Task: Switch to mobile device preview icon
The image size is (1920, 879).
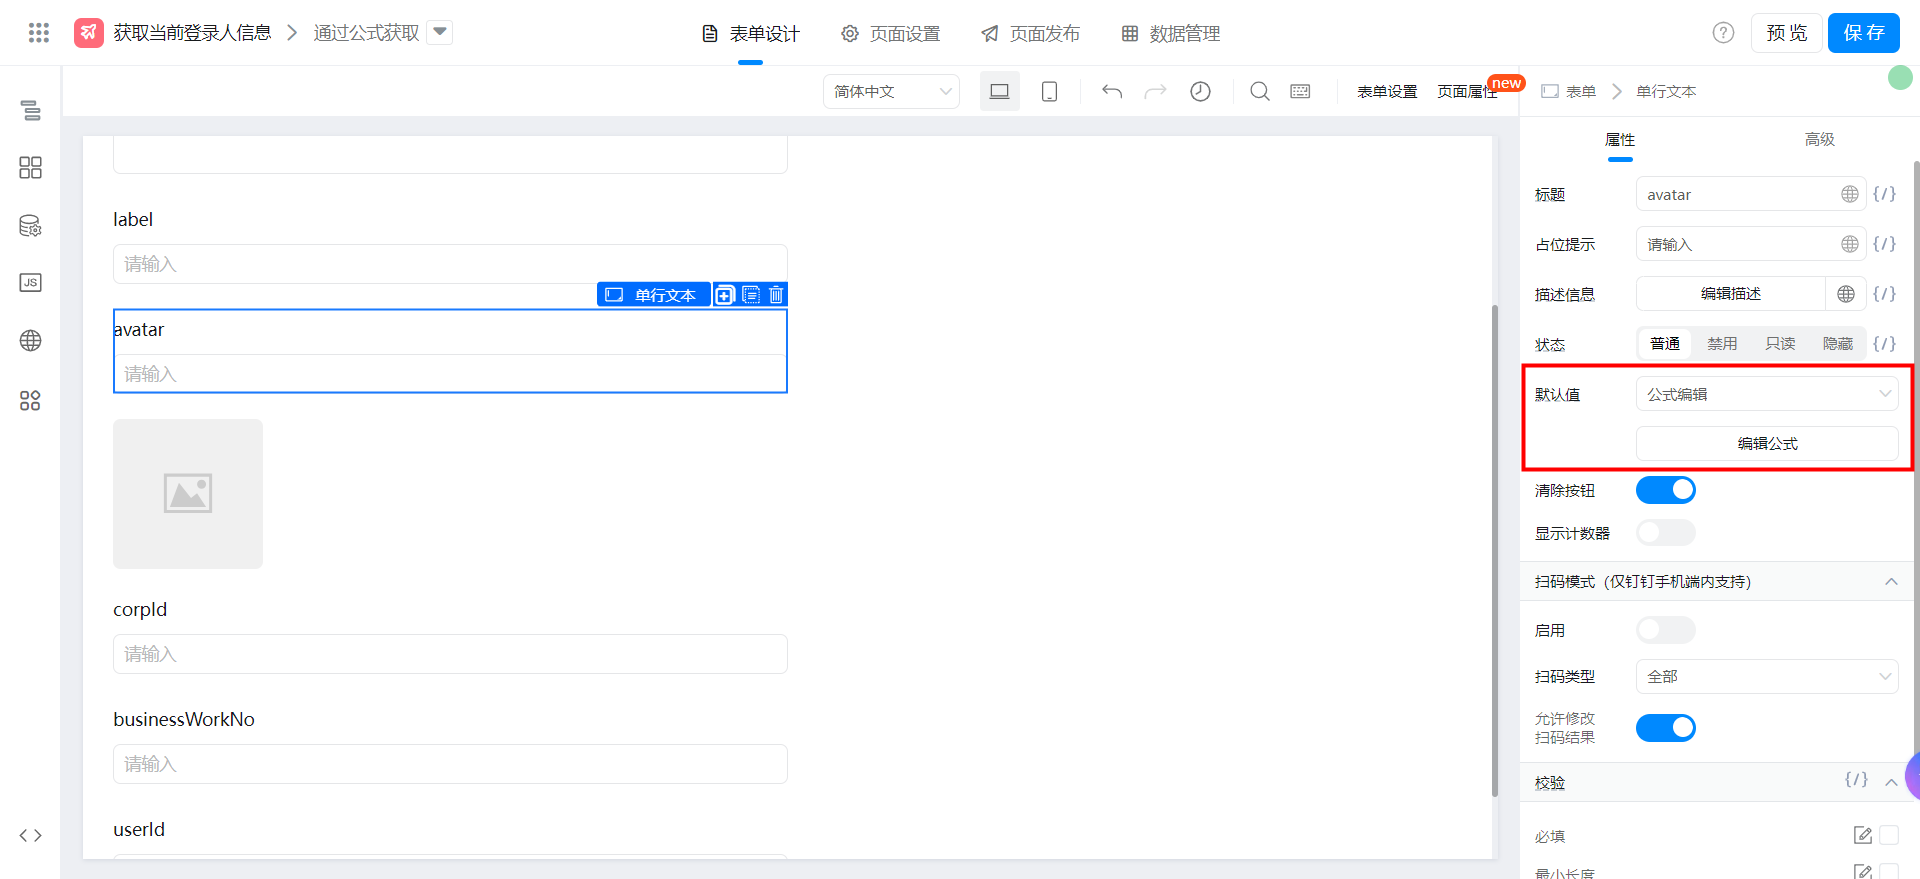Action: (x=1049, y=91)
